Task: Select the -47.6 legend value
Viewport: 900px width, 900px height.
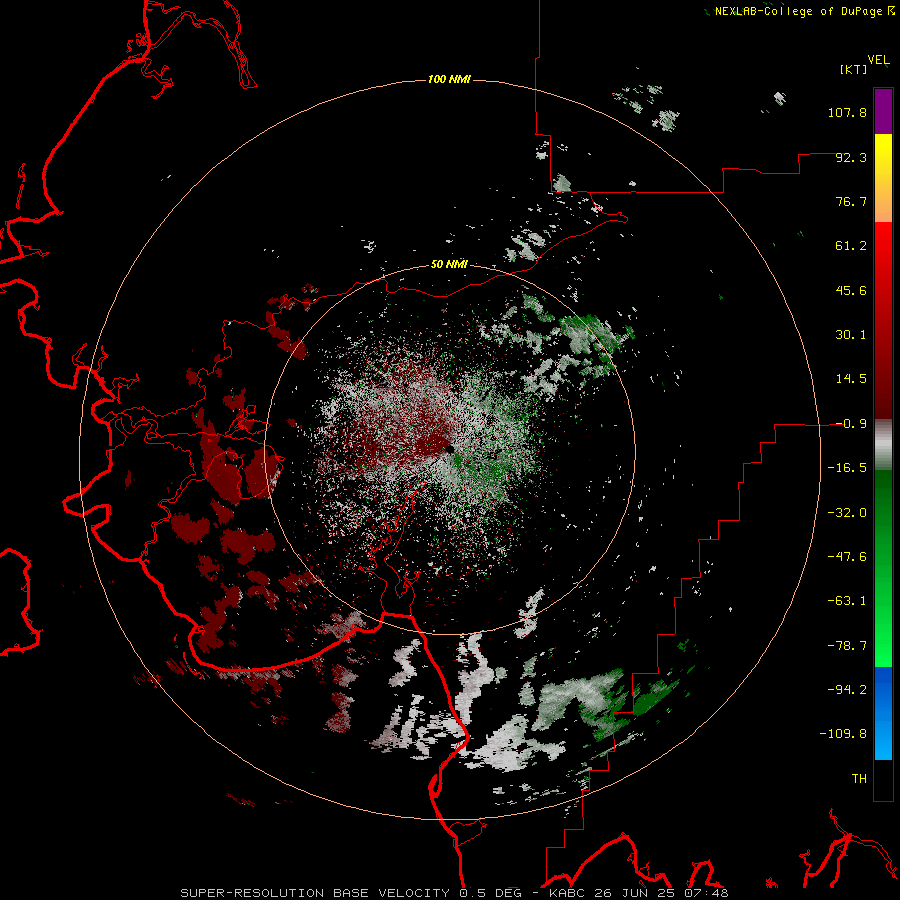Action: pyautogui.click(x=847, y=557)
